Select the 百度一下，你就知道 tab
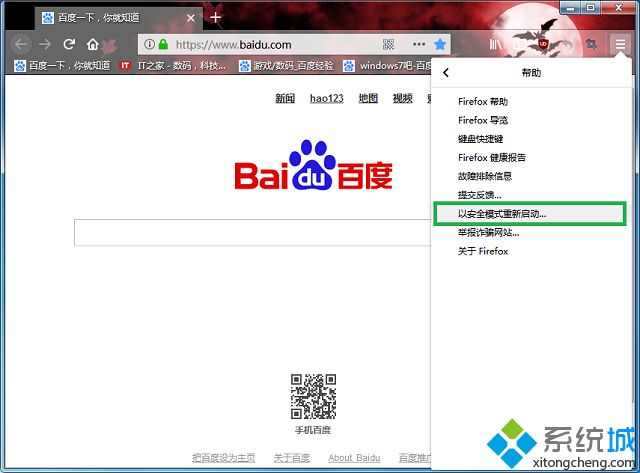 pos(118,18)
